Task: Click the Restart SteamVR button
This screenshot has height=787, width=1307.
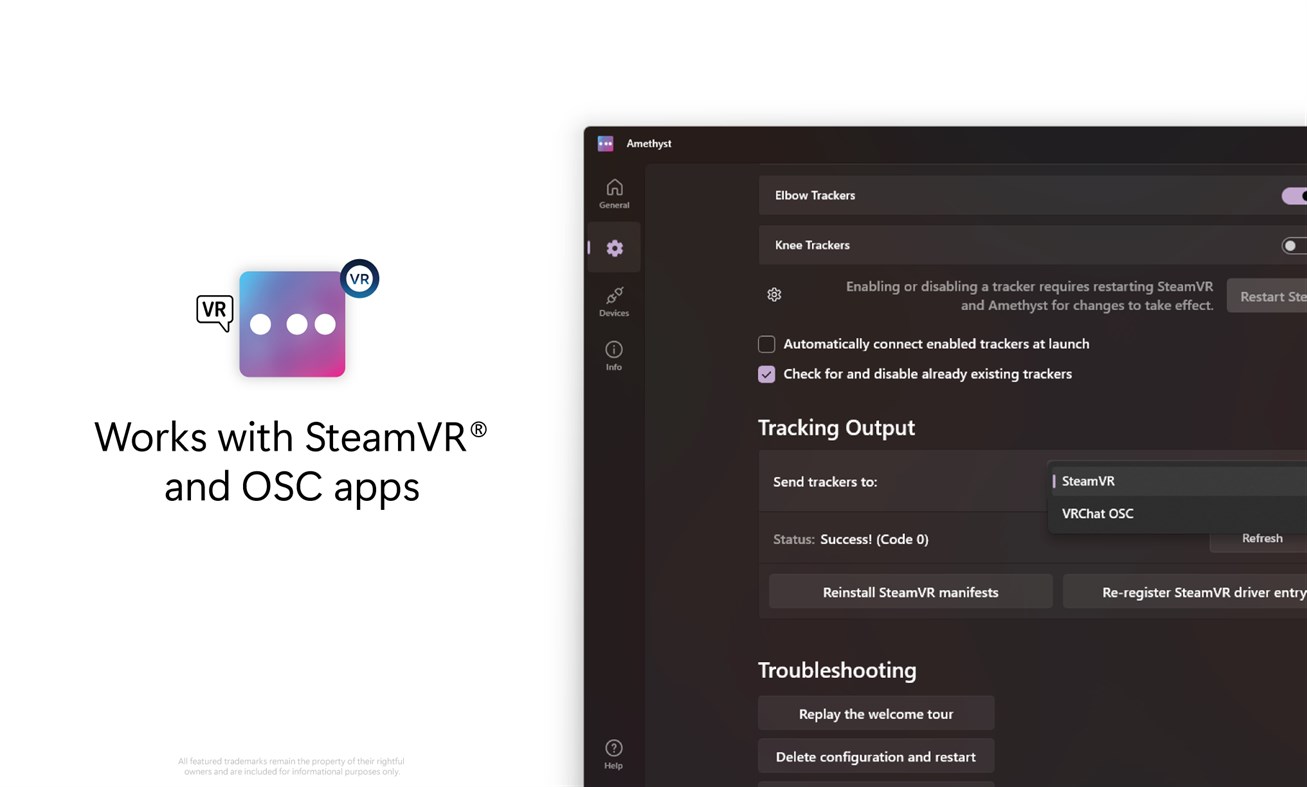Action: pyautogui.click(x=1267, y=296)
